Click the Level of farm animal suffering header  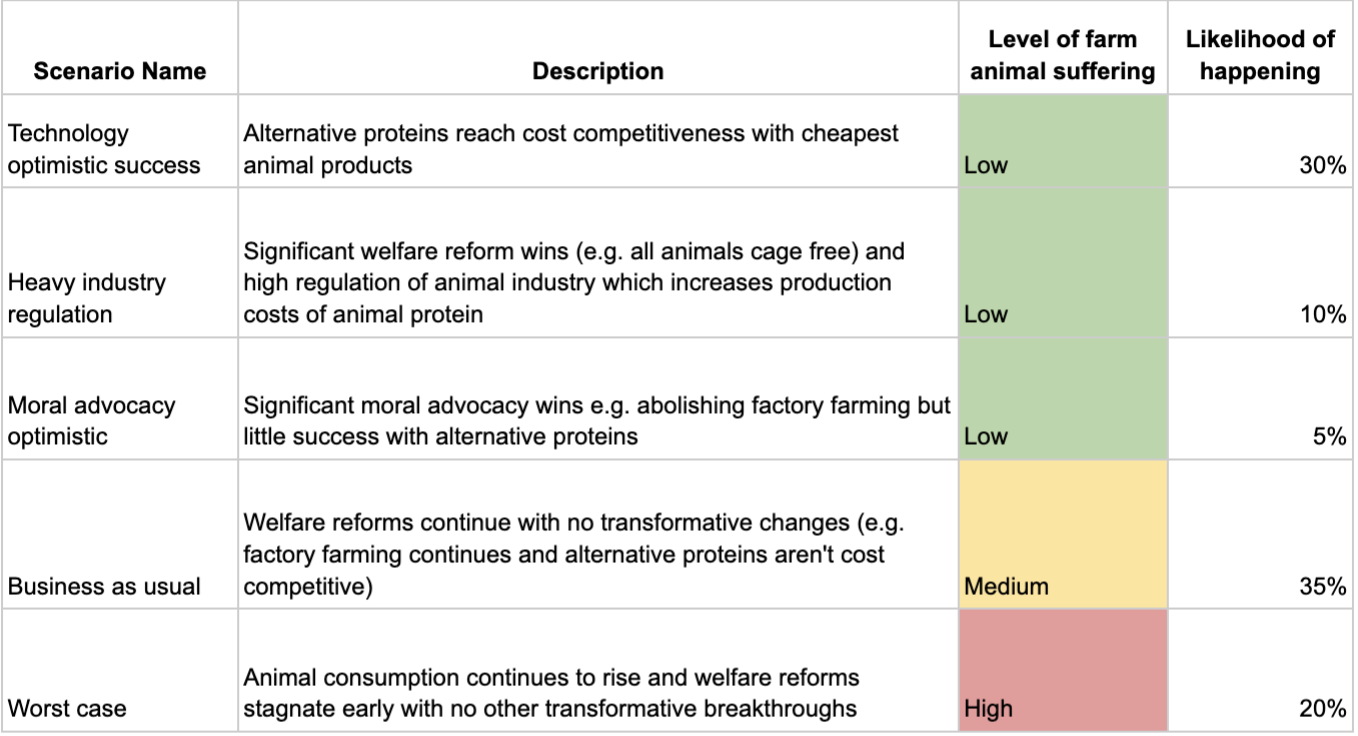tap(1062, 55)
